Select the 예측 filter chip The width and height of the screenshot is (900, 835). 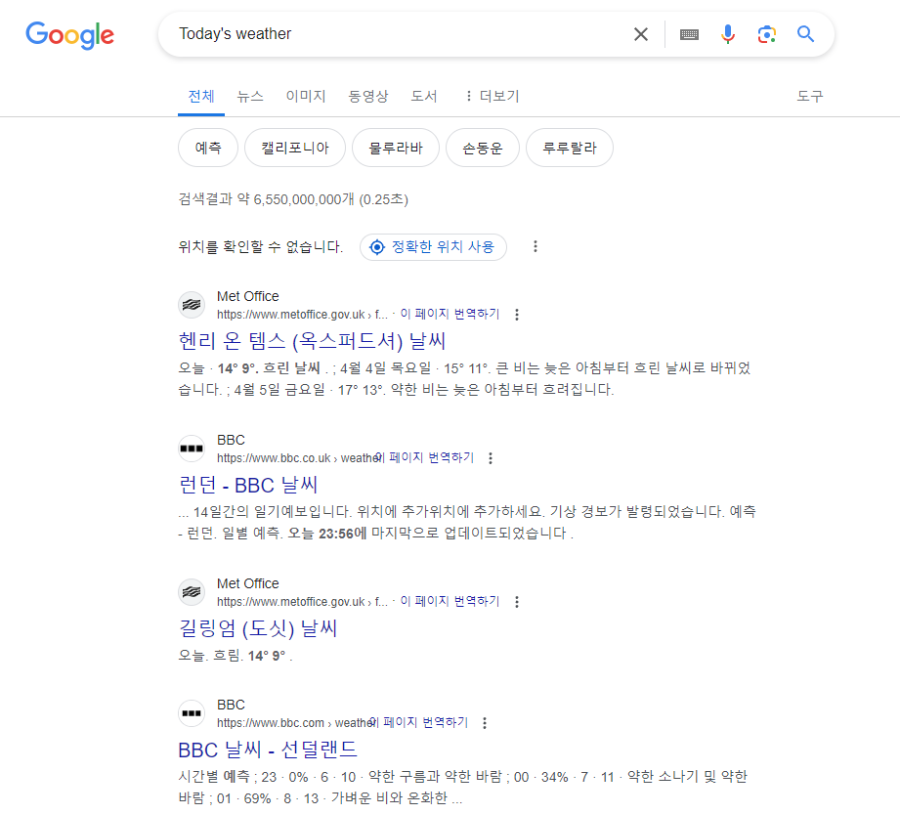(x=207, y=147)
